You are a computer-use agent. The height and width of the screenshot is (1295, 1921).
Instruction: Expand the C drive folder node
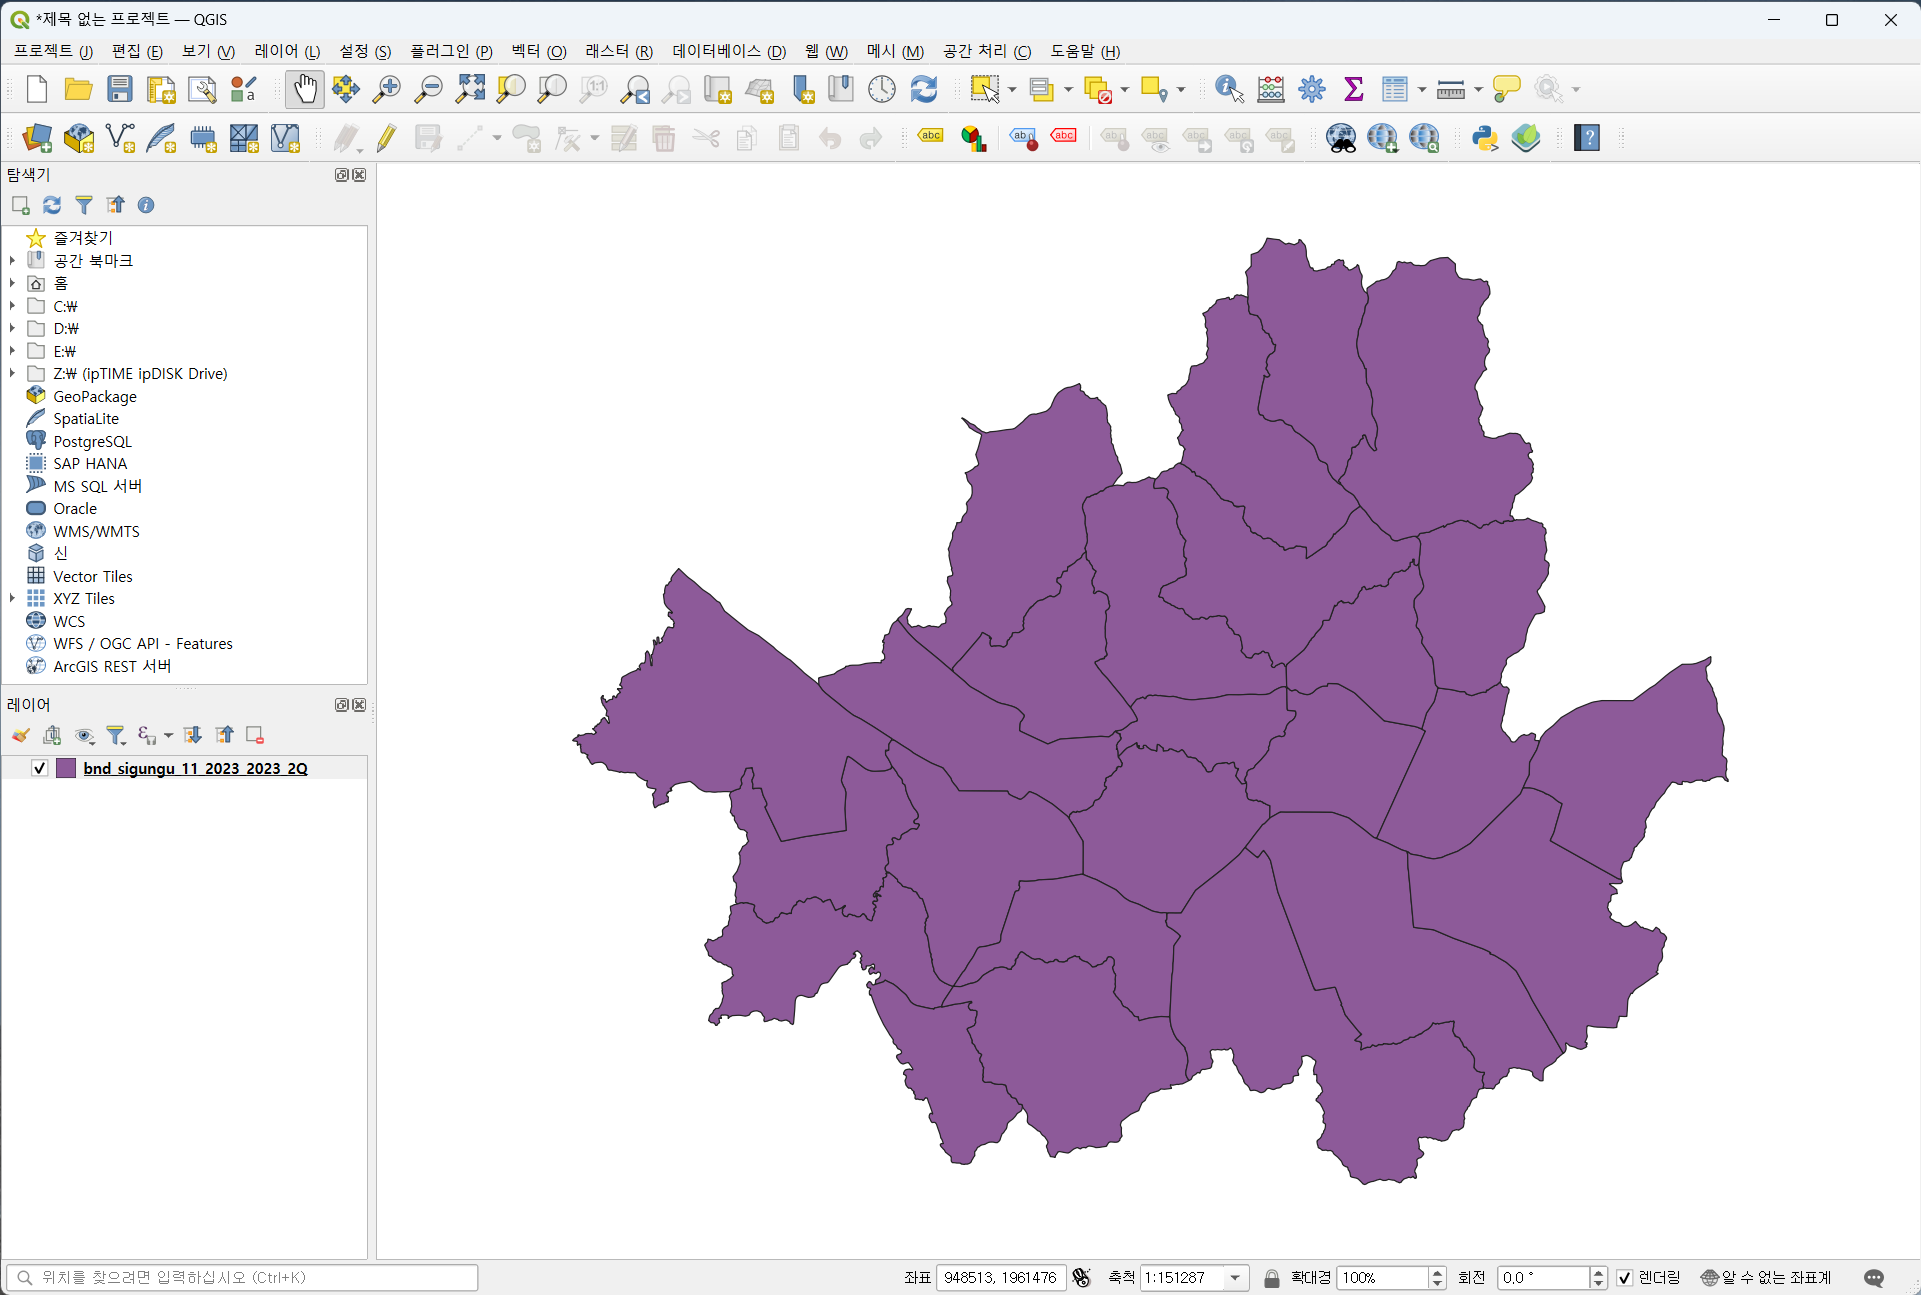12,306
